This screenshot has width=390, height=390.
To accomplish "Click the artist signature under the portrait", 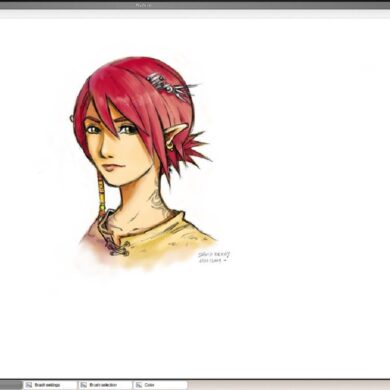I will (214, 257).
